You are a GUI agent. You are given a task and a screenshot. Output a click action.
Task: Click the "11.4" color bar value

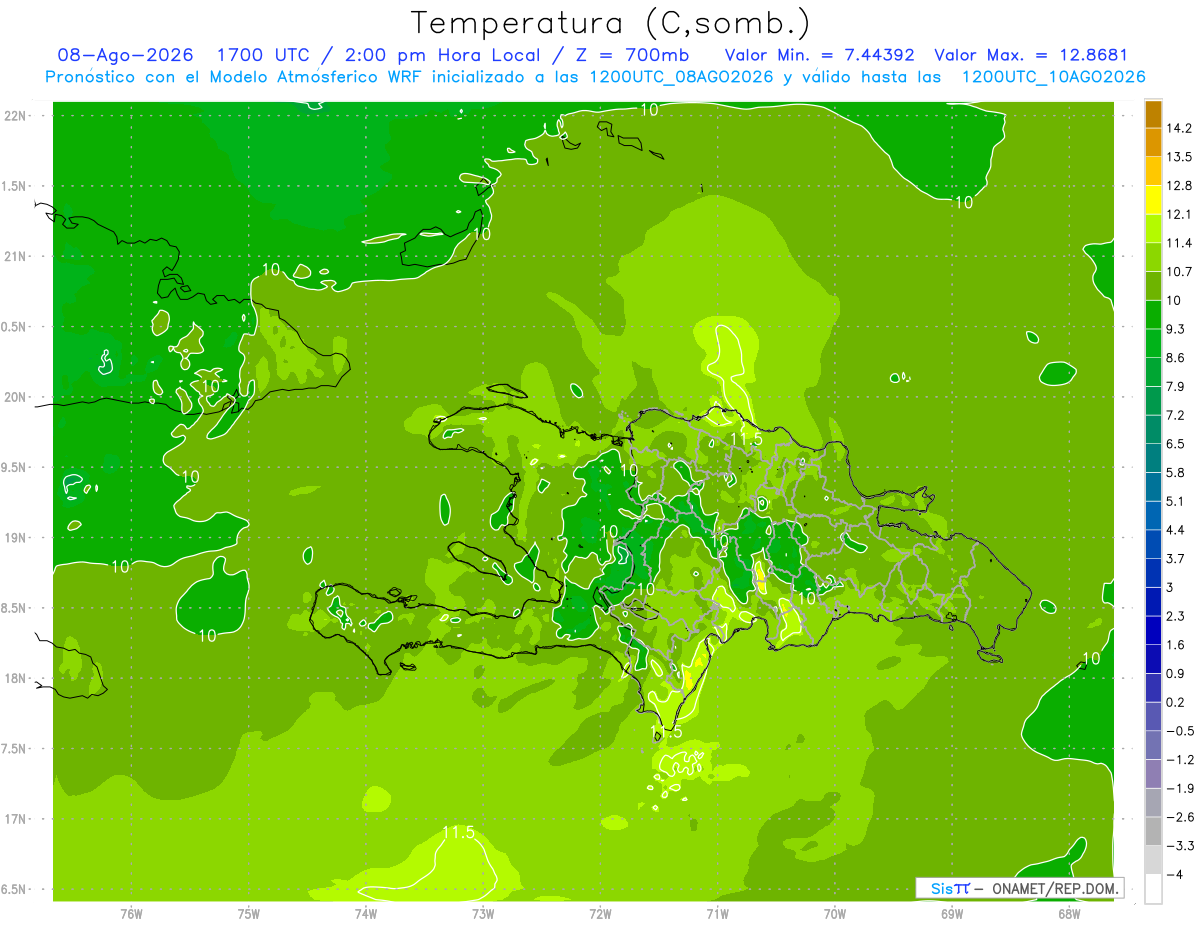tap(1179, 243)
